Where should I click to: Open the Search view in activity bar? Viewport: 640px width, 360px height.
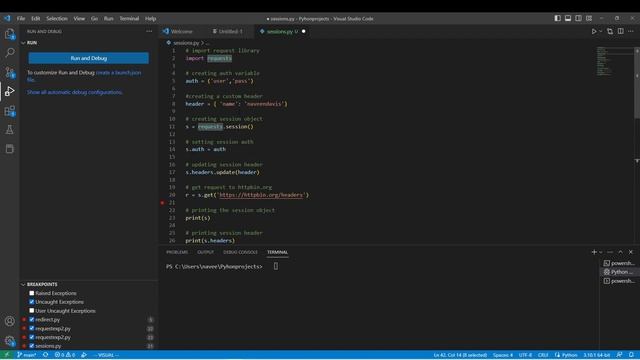click(x=9, y=52)
